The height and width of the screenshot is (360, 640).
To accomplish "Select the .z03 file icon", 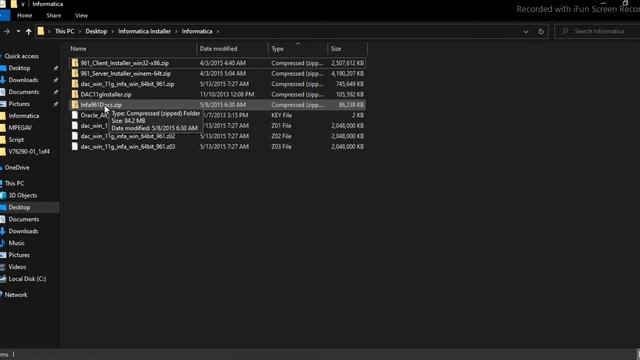I will click(75, 147).
